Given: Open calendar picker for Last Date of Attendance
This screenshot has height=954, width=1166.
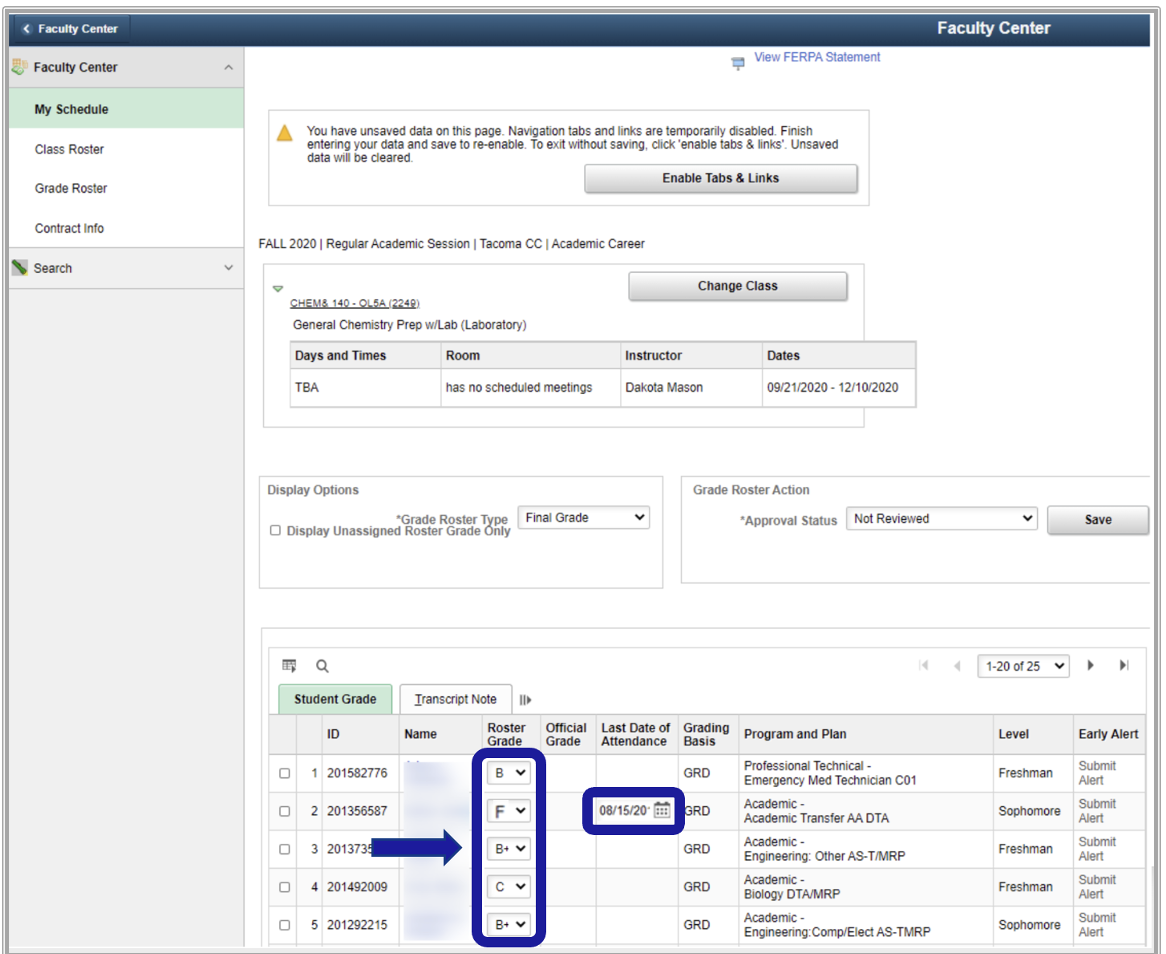Looking at the screenshot, I should tap(662, 810).
